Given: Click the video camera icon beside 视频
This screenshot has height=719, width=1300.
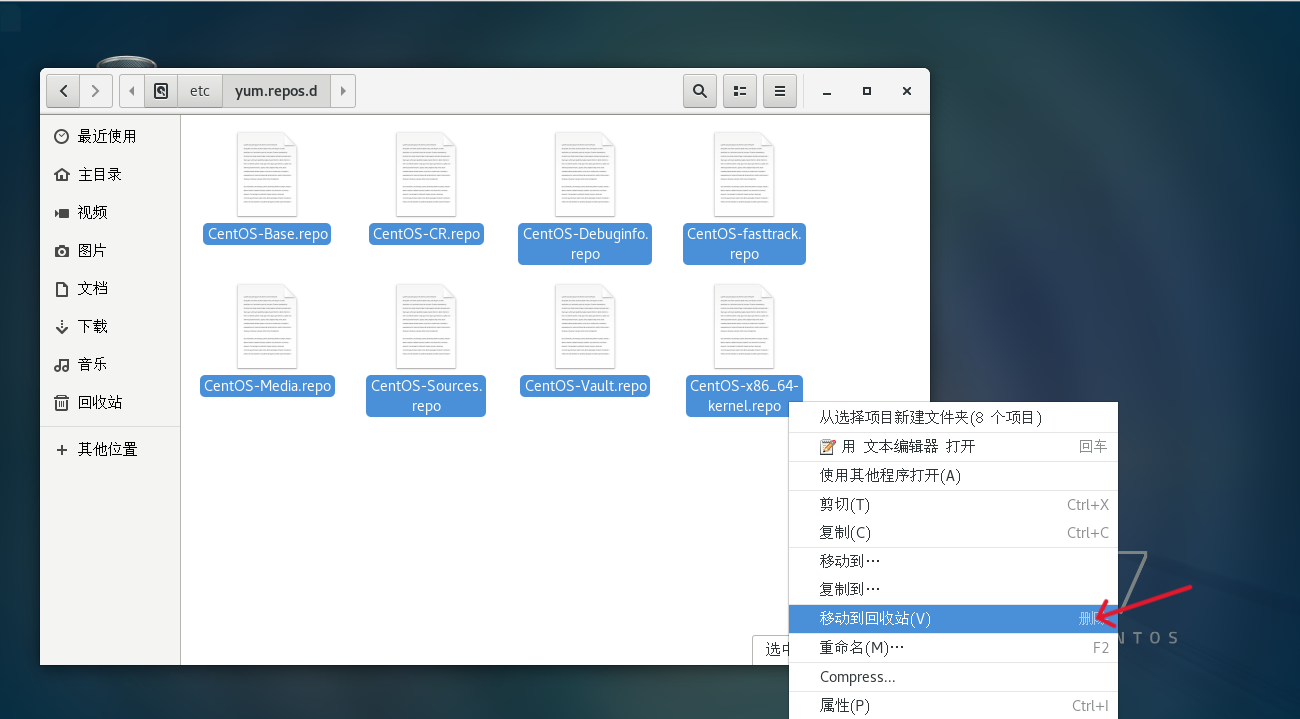Looking at the screenshot, I should (x=62, y=212).
